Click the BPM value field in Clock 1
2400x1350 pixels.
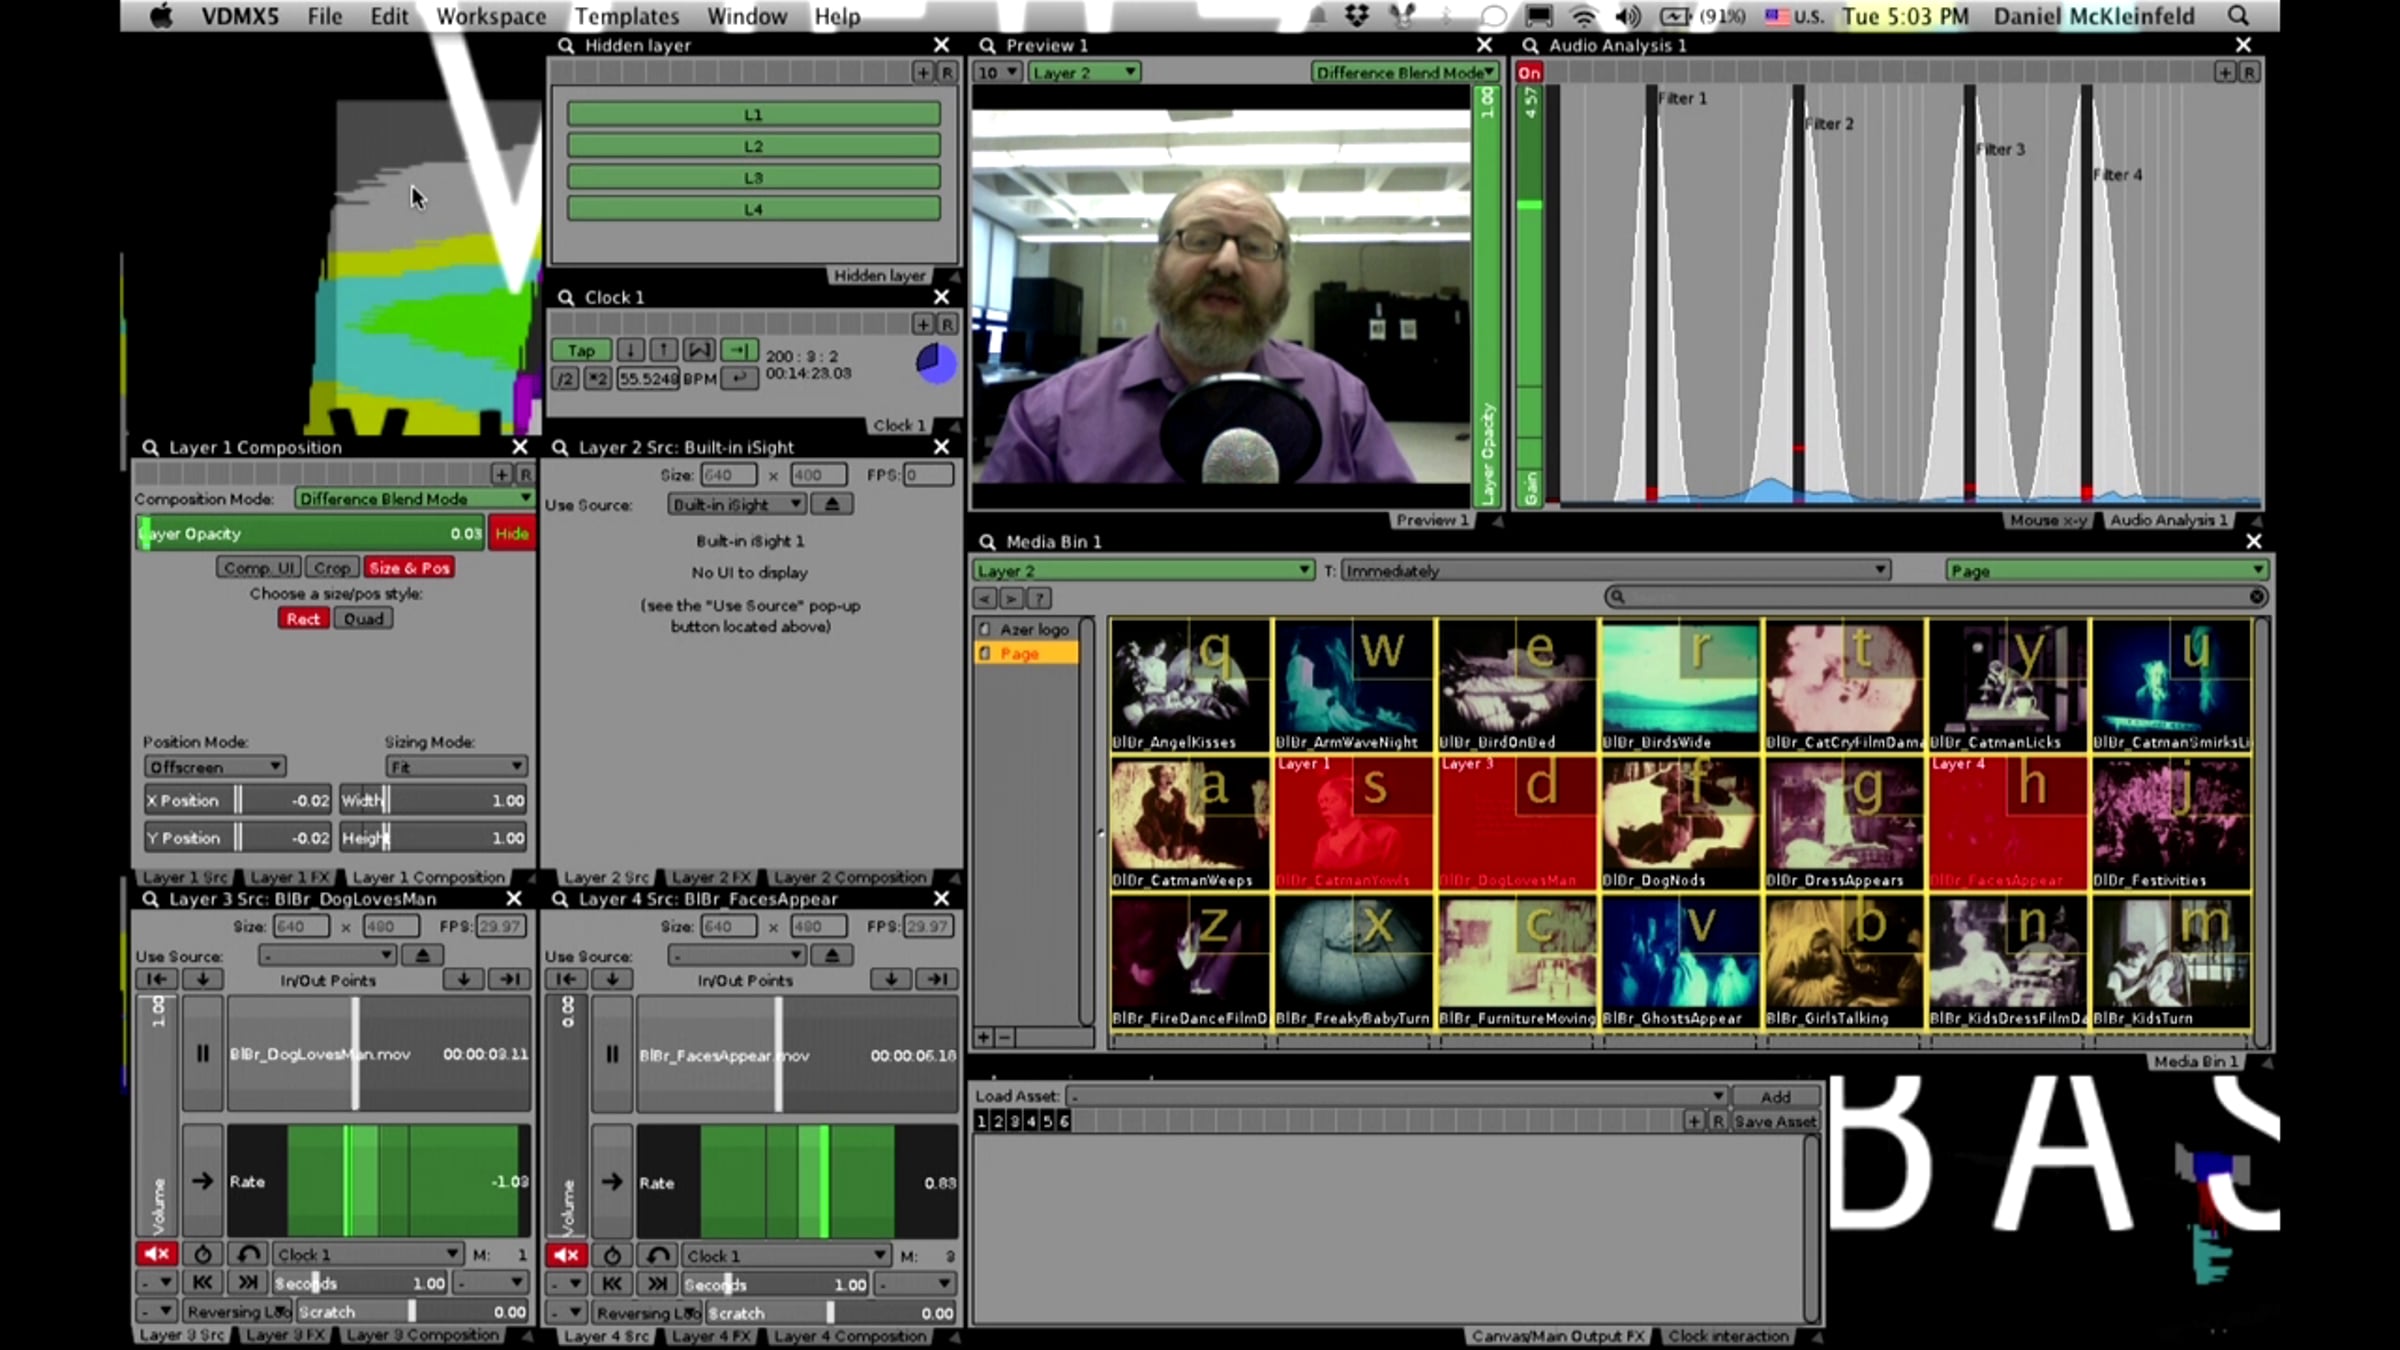648,379
